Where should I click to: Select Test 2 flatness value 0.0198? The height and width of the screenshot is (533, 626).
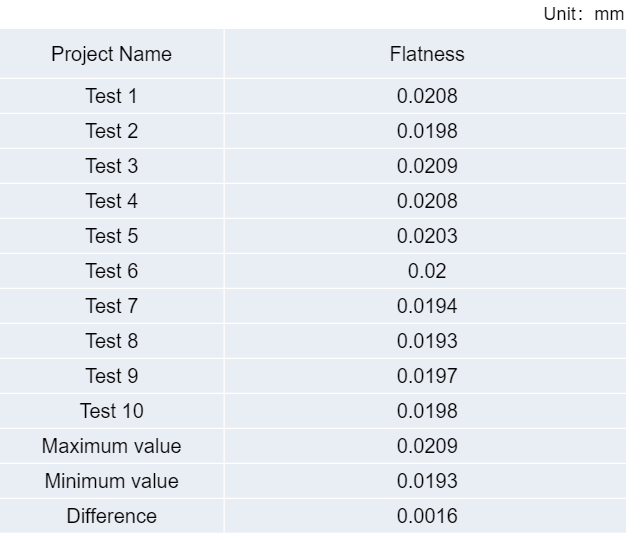tap(427, 131)
